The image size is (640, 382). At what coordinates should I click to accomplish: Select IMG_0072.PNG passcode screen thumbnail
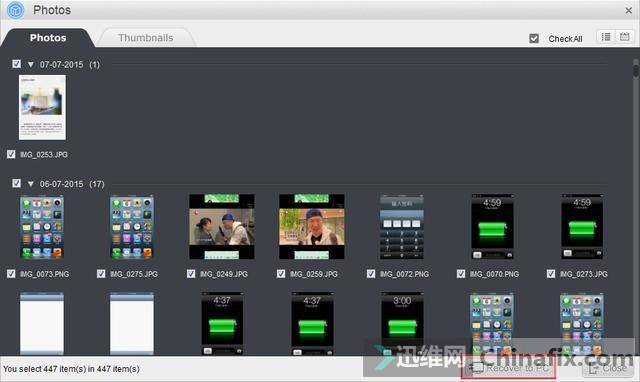402,227
